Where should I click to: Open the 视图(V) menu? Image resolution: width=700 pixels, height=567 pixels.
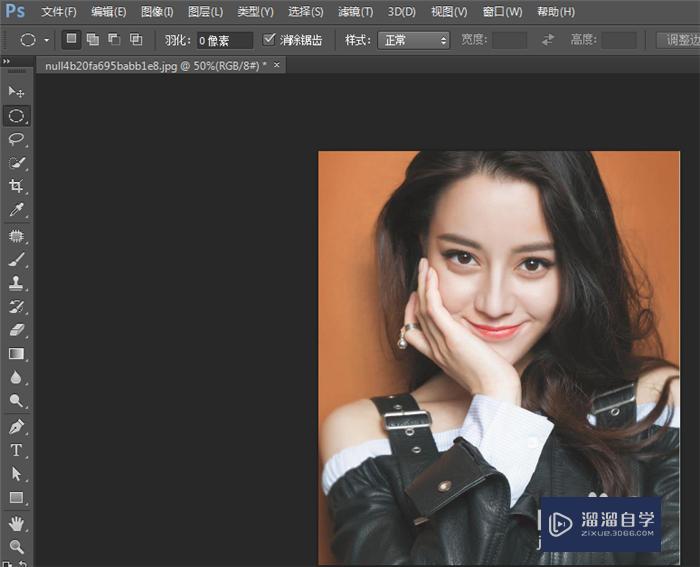[449, 12]
